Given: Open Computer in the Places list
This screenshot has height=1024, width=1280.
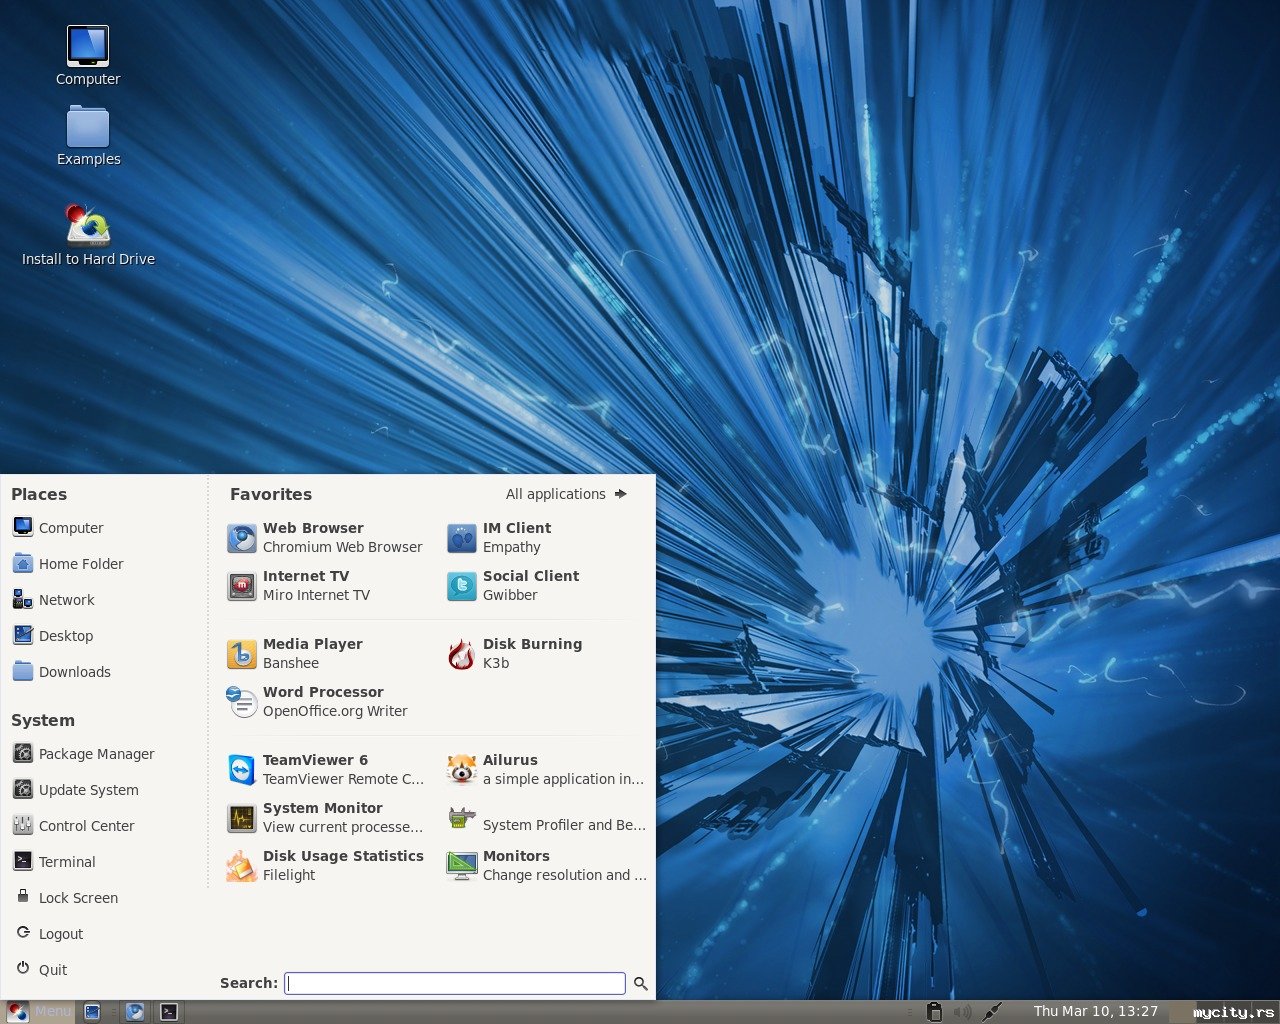Looking at the screenshot, I should click(x=58, y=527).
